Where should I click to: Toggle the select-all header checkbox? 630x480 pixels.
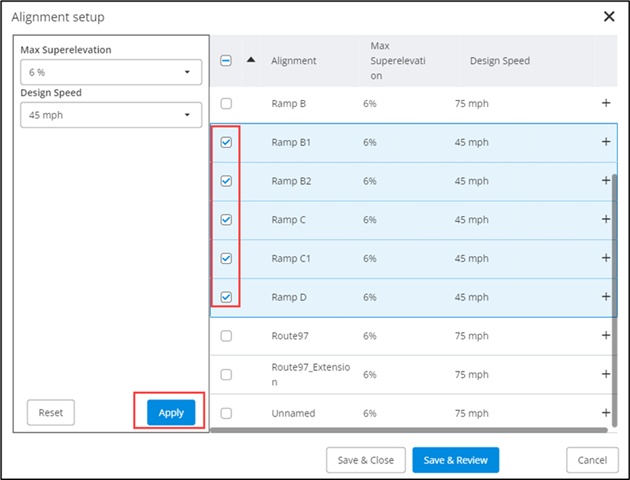point(226,60)
